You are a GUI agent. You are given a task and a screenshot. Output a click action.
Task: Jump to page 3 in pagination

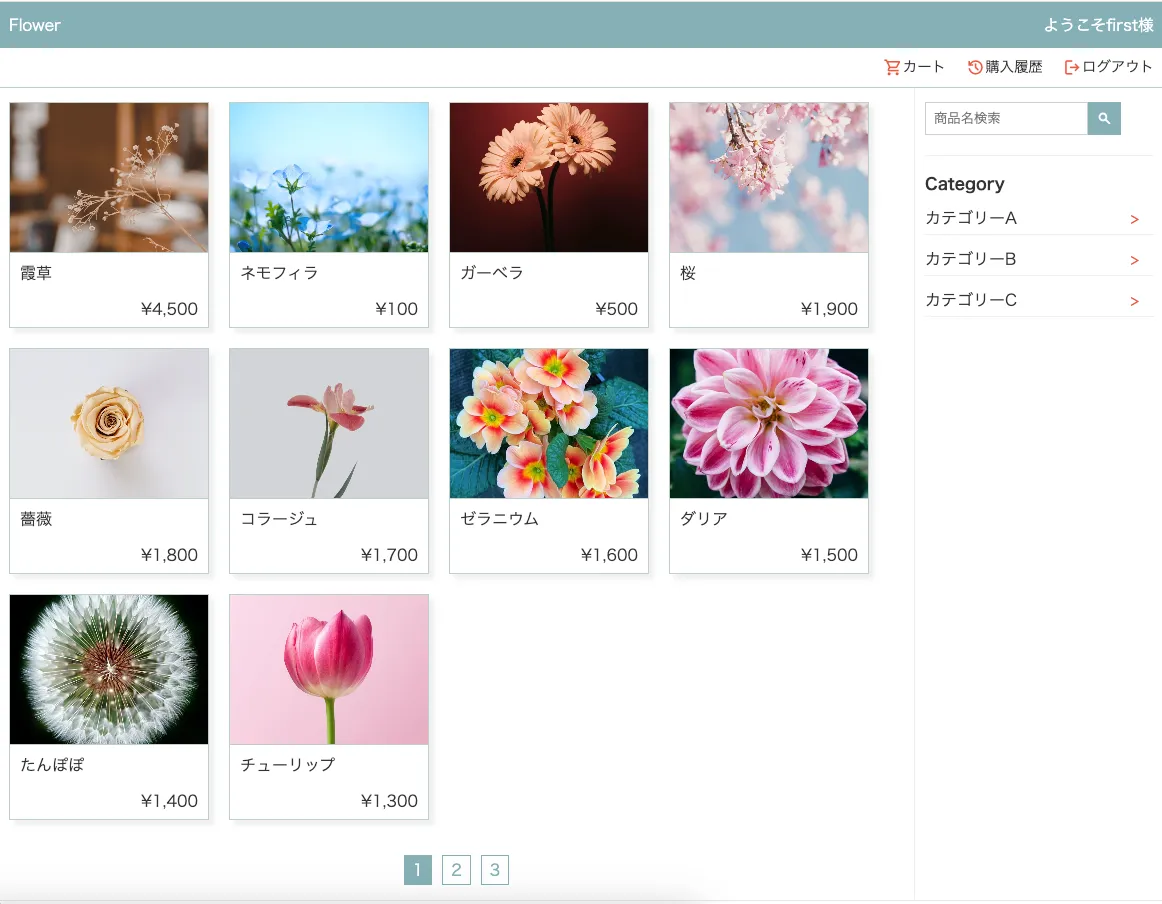click(495, 870)
